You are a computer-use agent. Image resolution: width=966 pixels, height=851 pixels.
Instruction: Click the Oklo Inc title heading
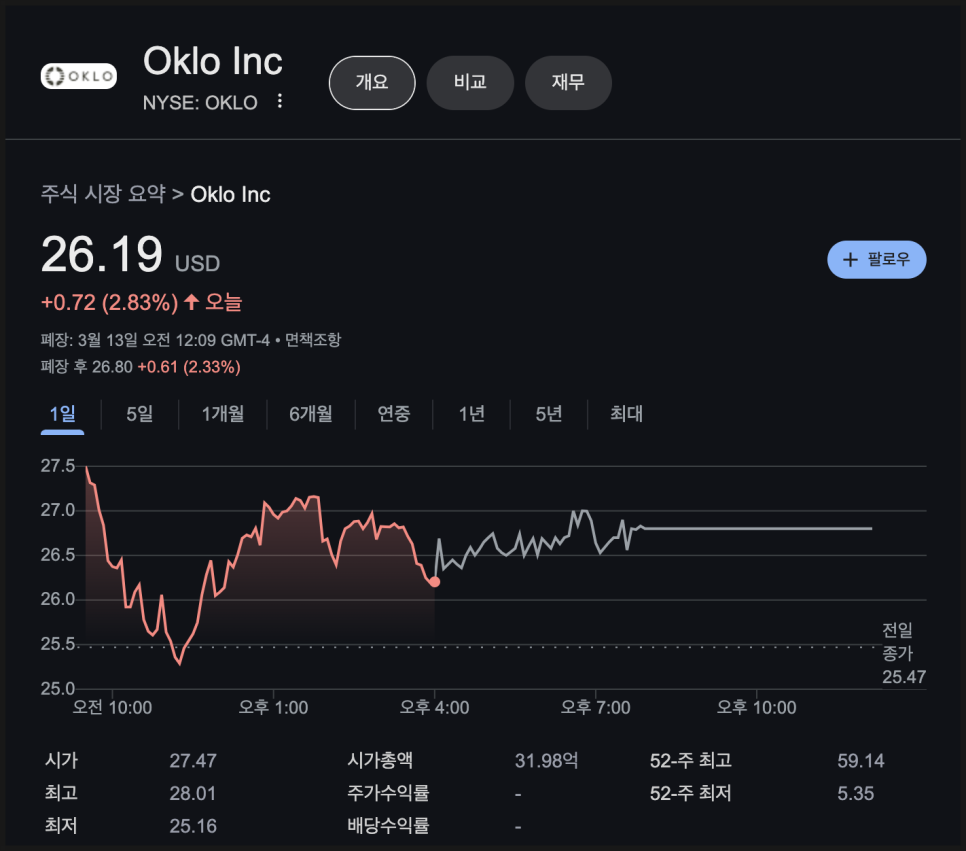coord(213,61)
